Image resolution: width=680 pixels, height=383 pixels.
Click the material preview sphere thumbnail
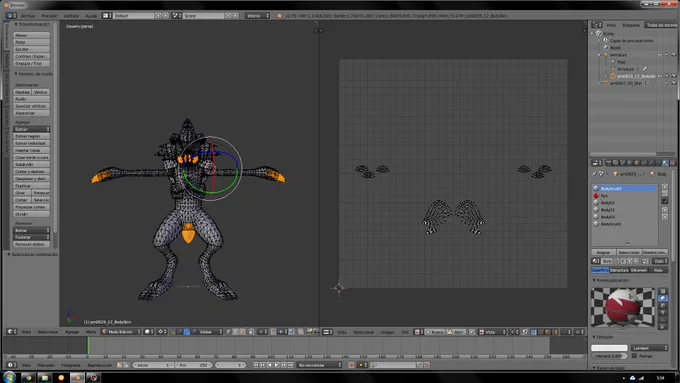pyautogui.click(x=623, y=308)
